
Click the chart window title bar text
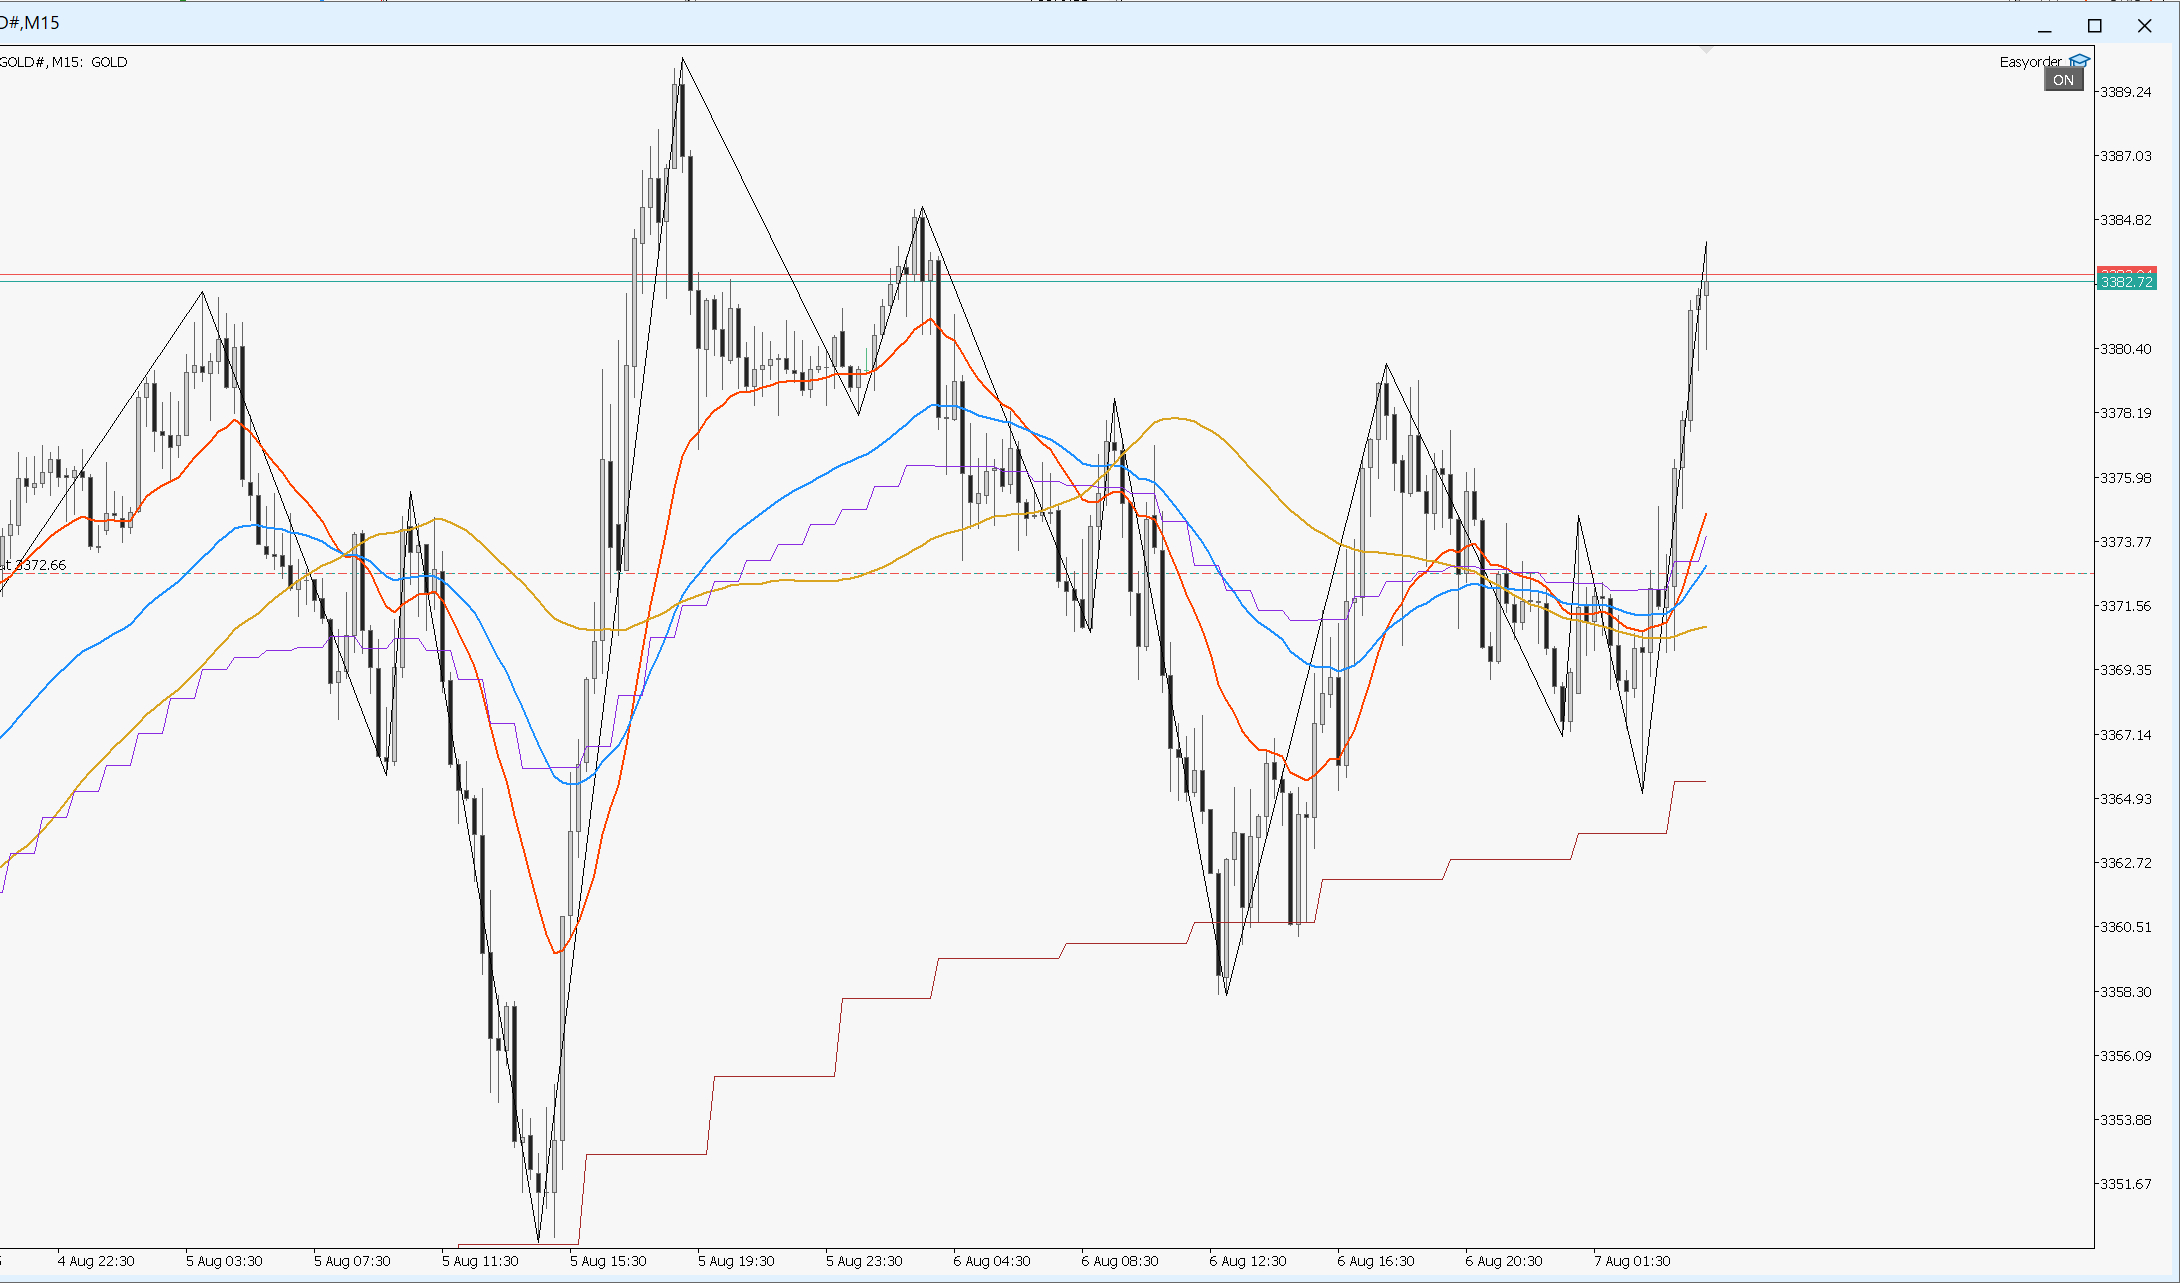coord(30,23)
